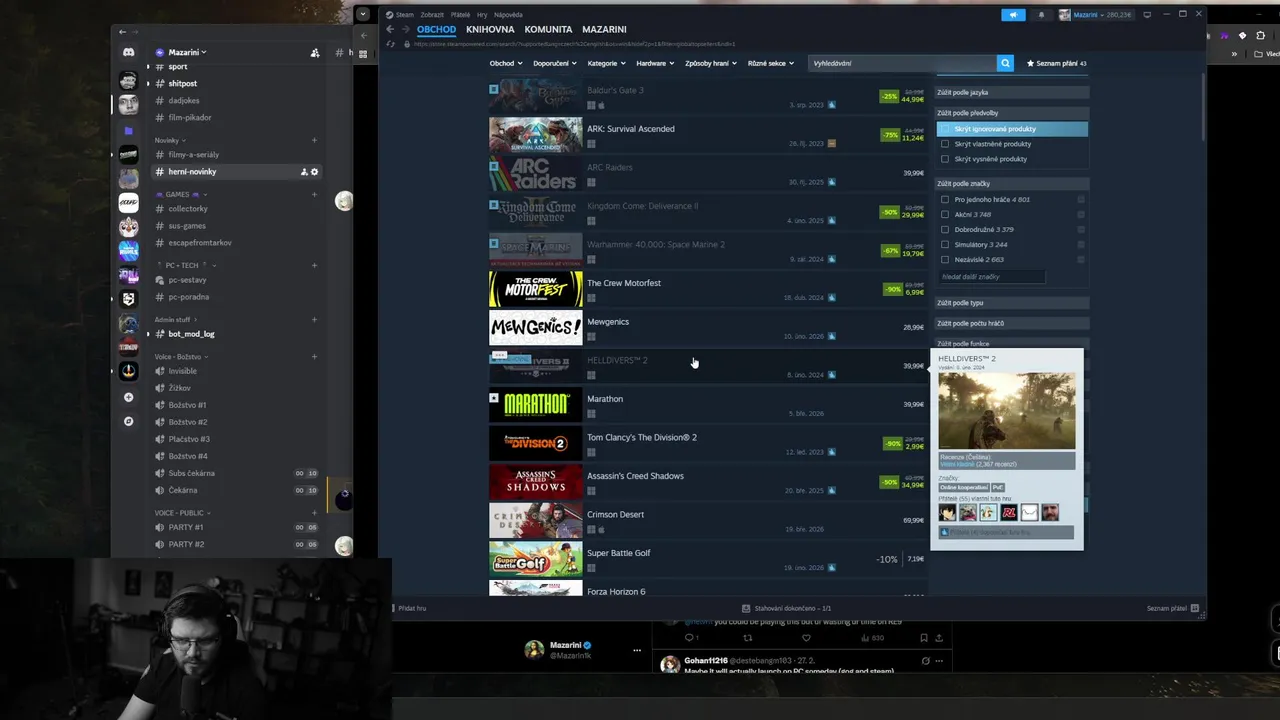Click Discord add server plus icon
Image resolution: width=1280 pixels, height=720 pixels.
(128, 398)
